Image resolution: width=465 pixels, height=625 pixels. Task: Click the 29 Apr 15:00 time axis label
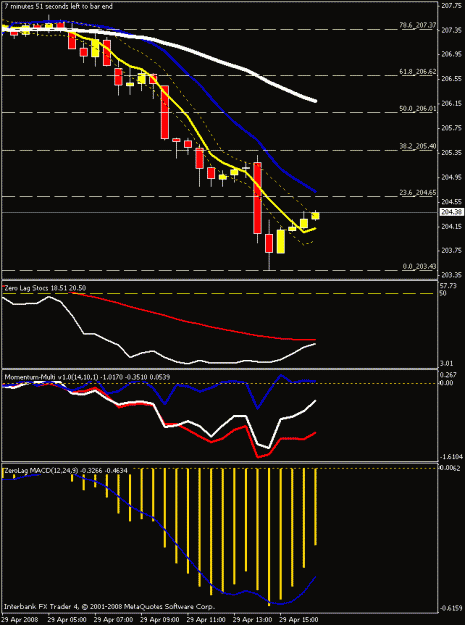[x=300, y=620]
